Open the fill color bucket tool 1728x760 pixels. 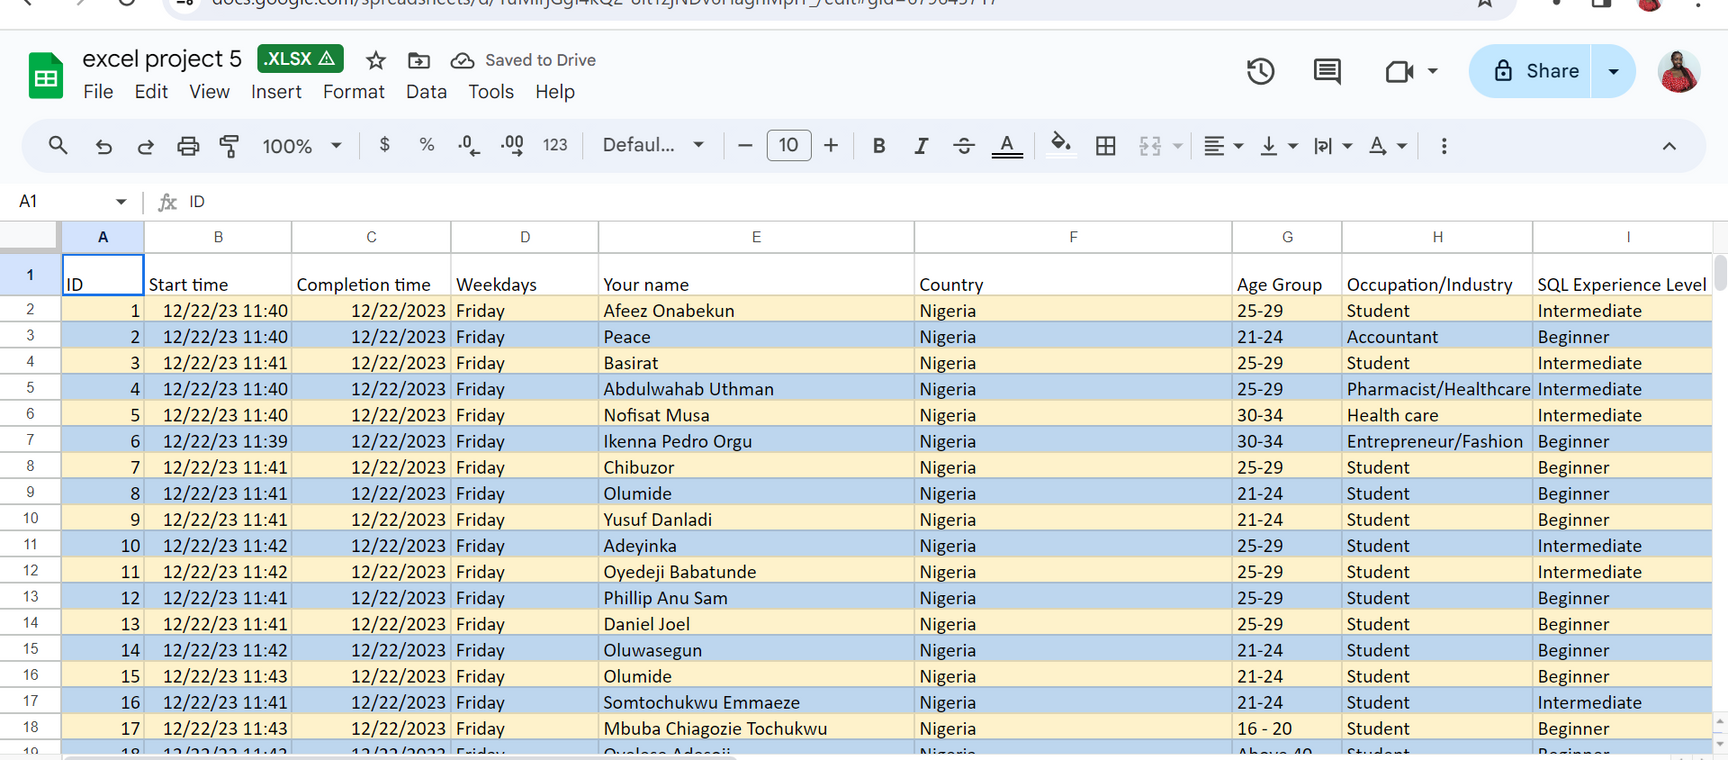click(1060, 145)
